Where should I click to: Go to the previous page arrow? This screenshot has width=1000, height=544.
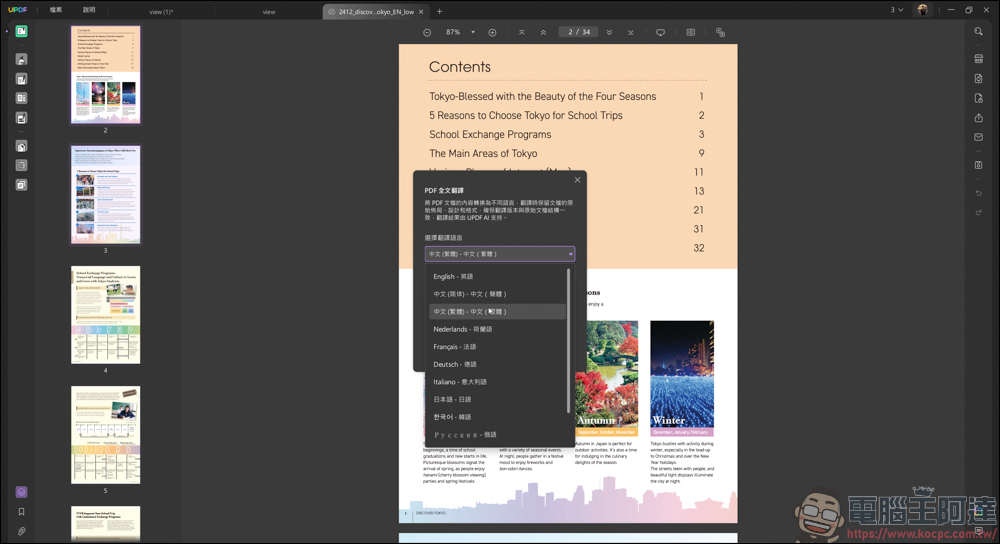click(x=543, y=33)
